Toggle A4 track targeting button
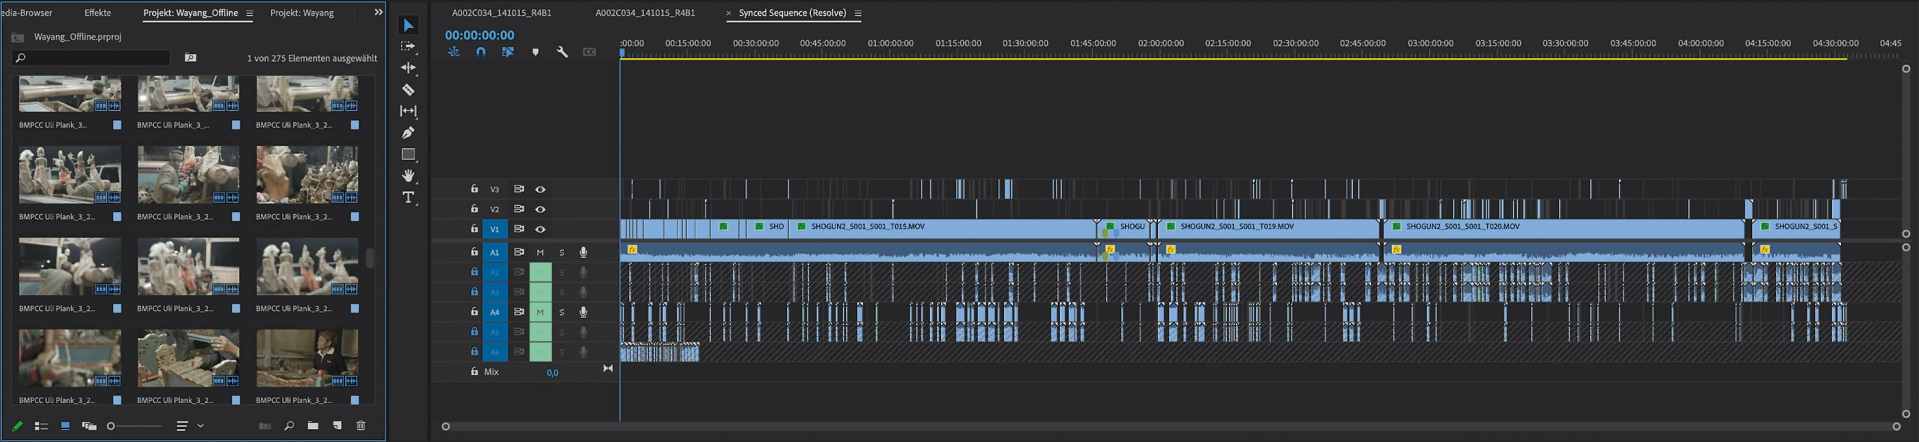 click(x=494, y=312)
